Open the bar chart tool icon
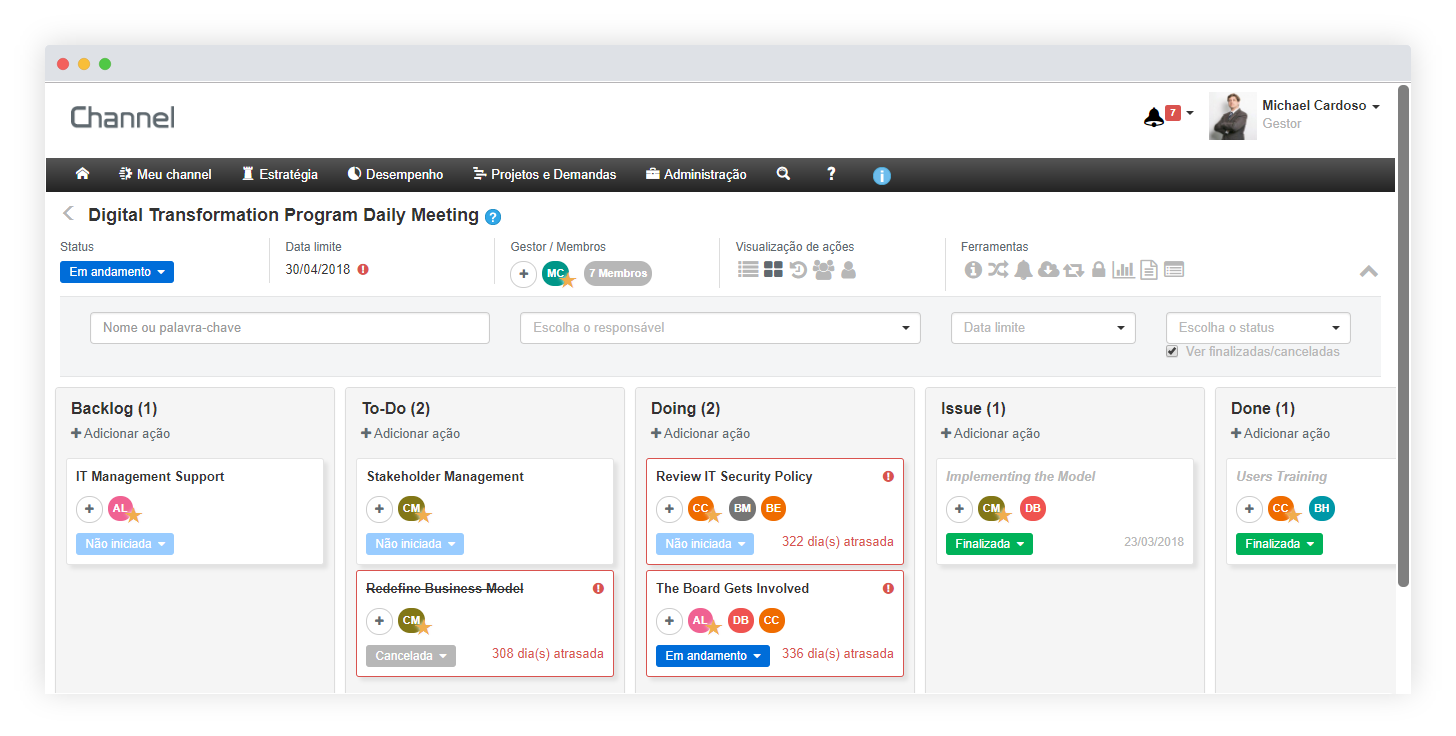The image size is (1456, 736). [x=1123, y=269]
